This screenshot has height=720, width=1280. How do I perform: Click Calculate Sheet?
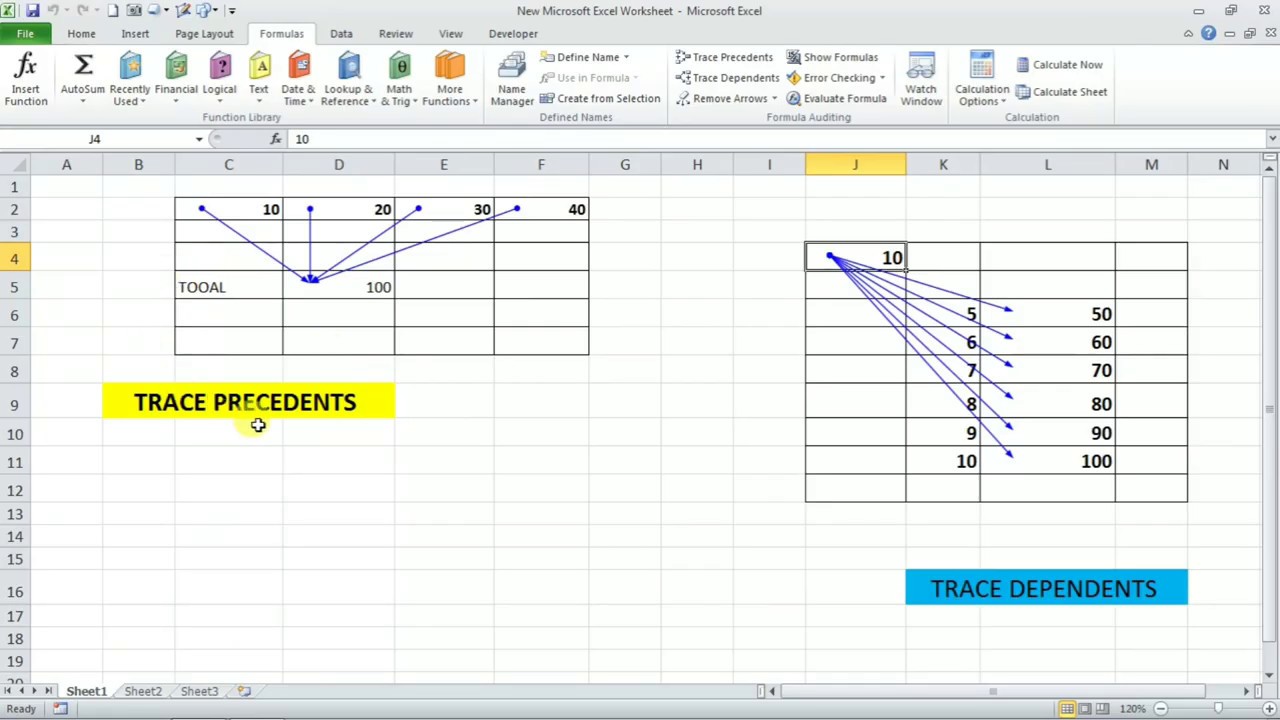tap(1061, 91)
